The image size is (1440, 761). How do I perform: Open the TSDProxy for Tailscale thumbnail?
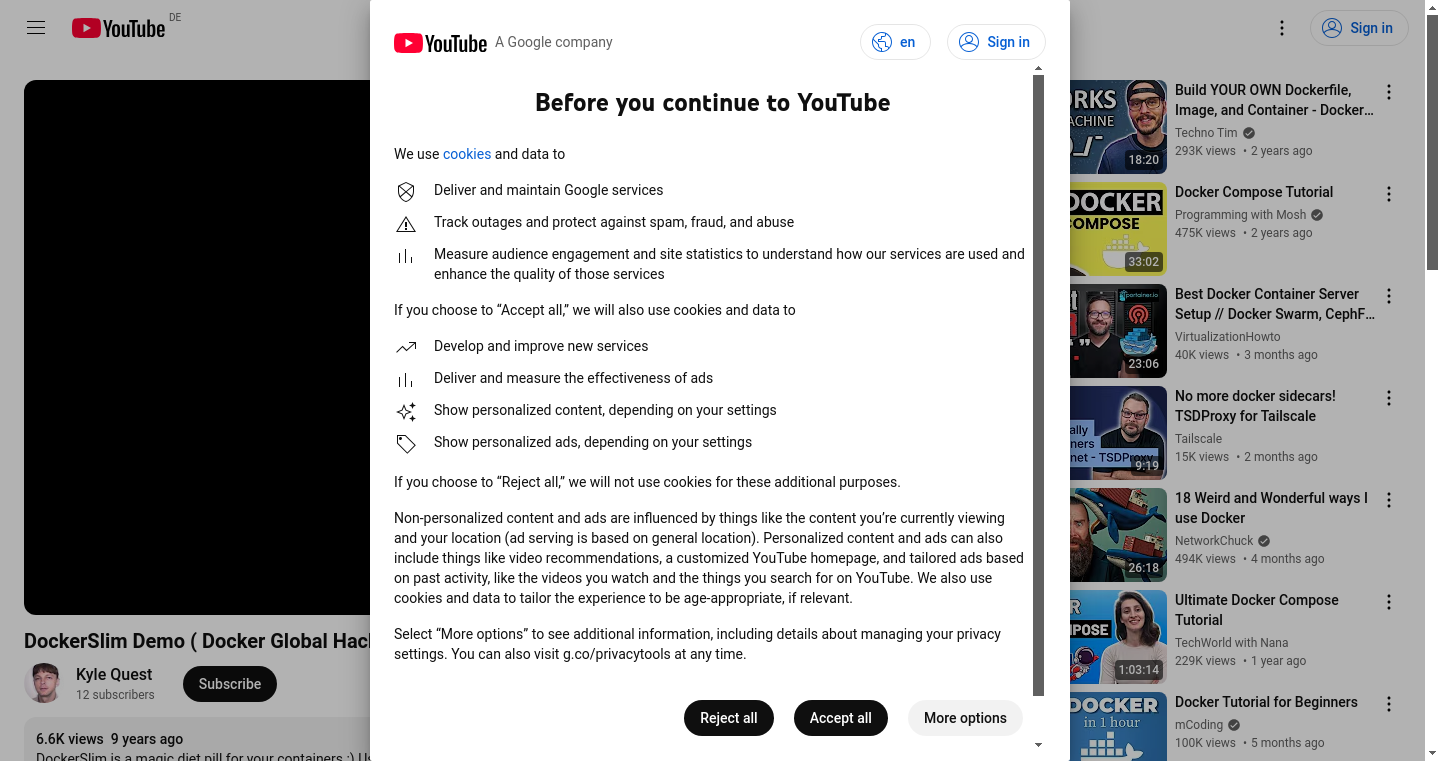pyautogui.click(x=1118, y=433)
